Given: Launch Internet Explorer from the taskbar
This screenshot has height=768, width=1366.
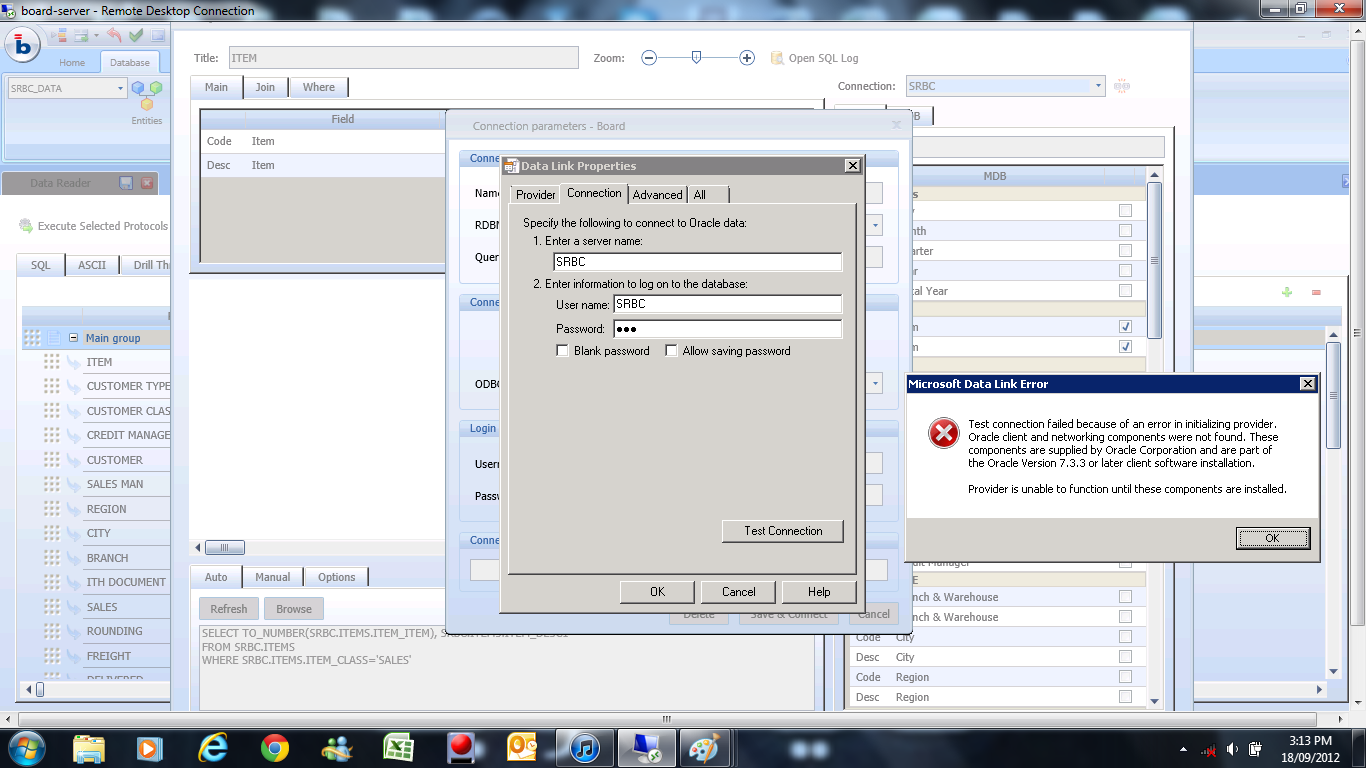Looking at the screenshot, I should pyautogui.click(x=213, y=747).
